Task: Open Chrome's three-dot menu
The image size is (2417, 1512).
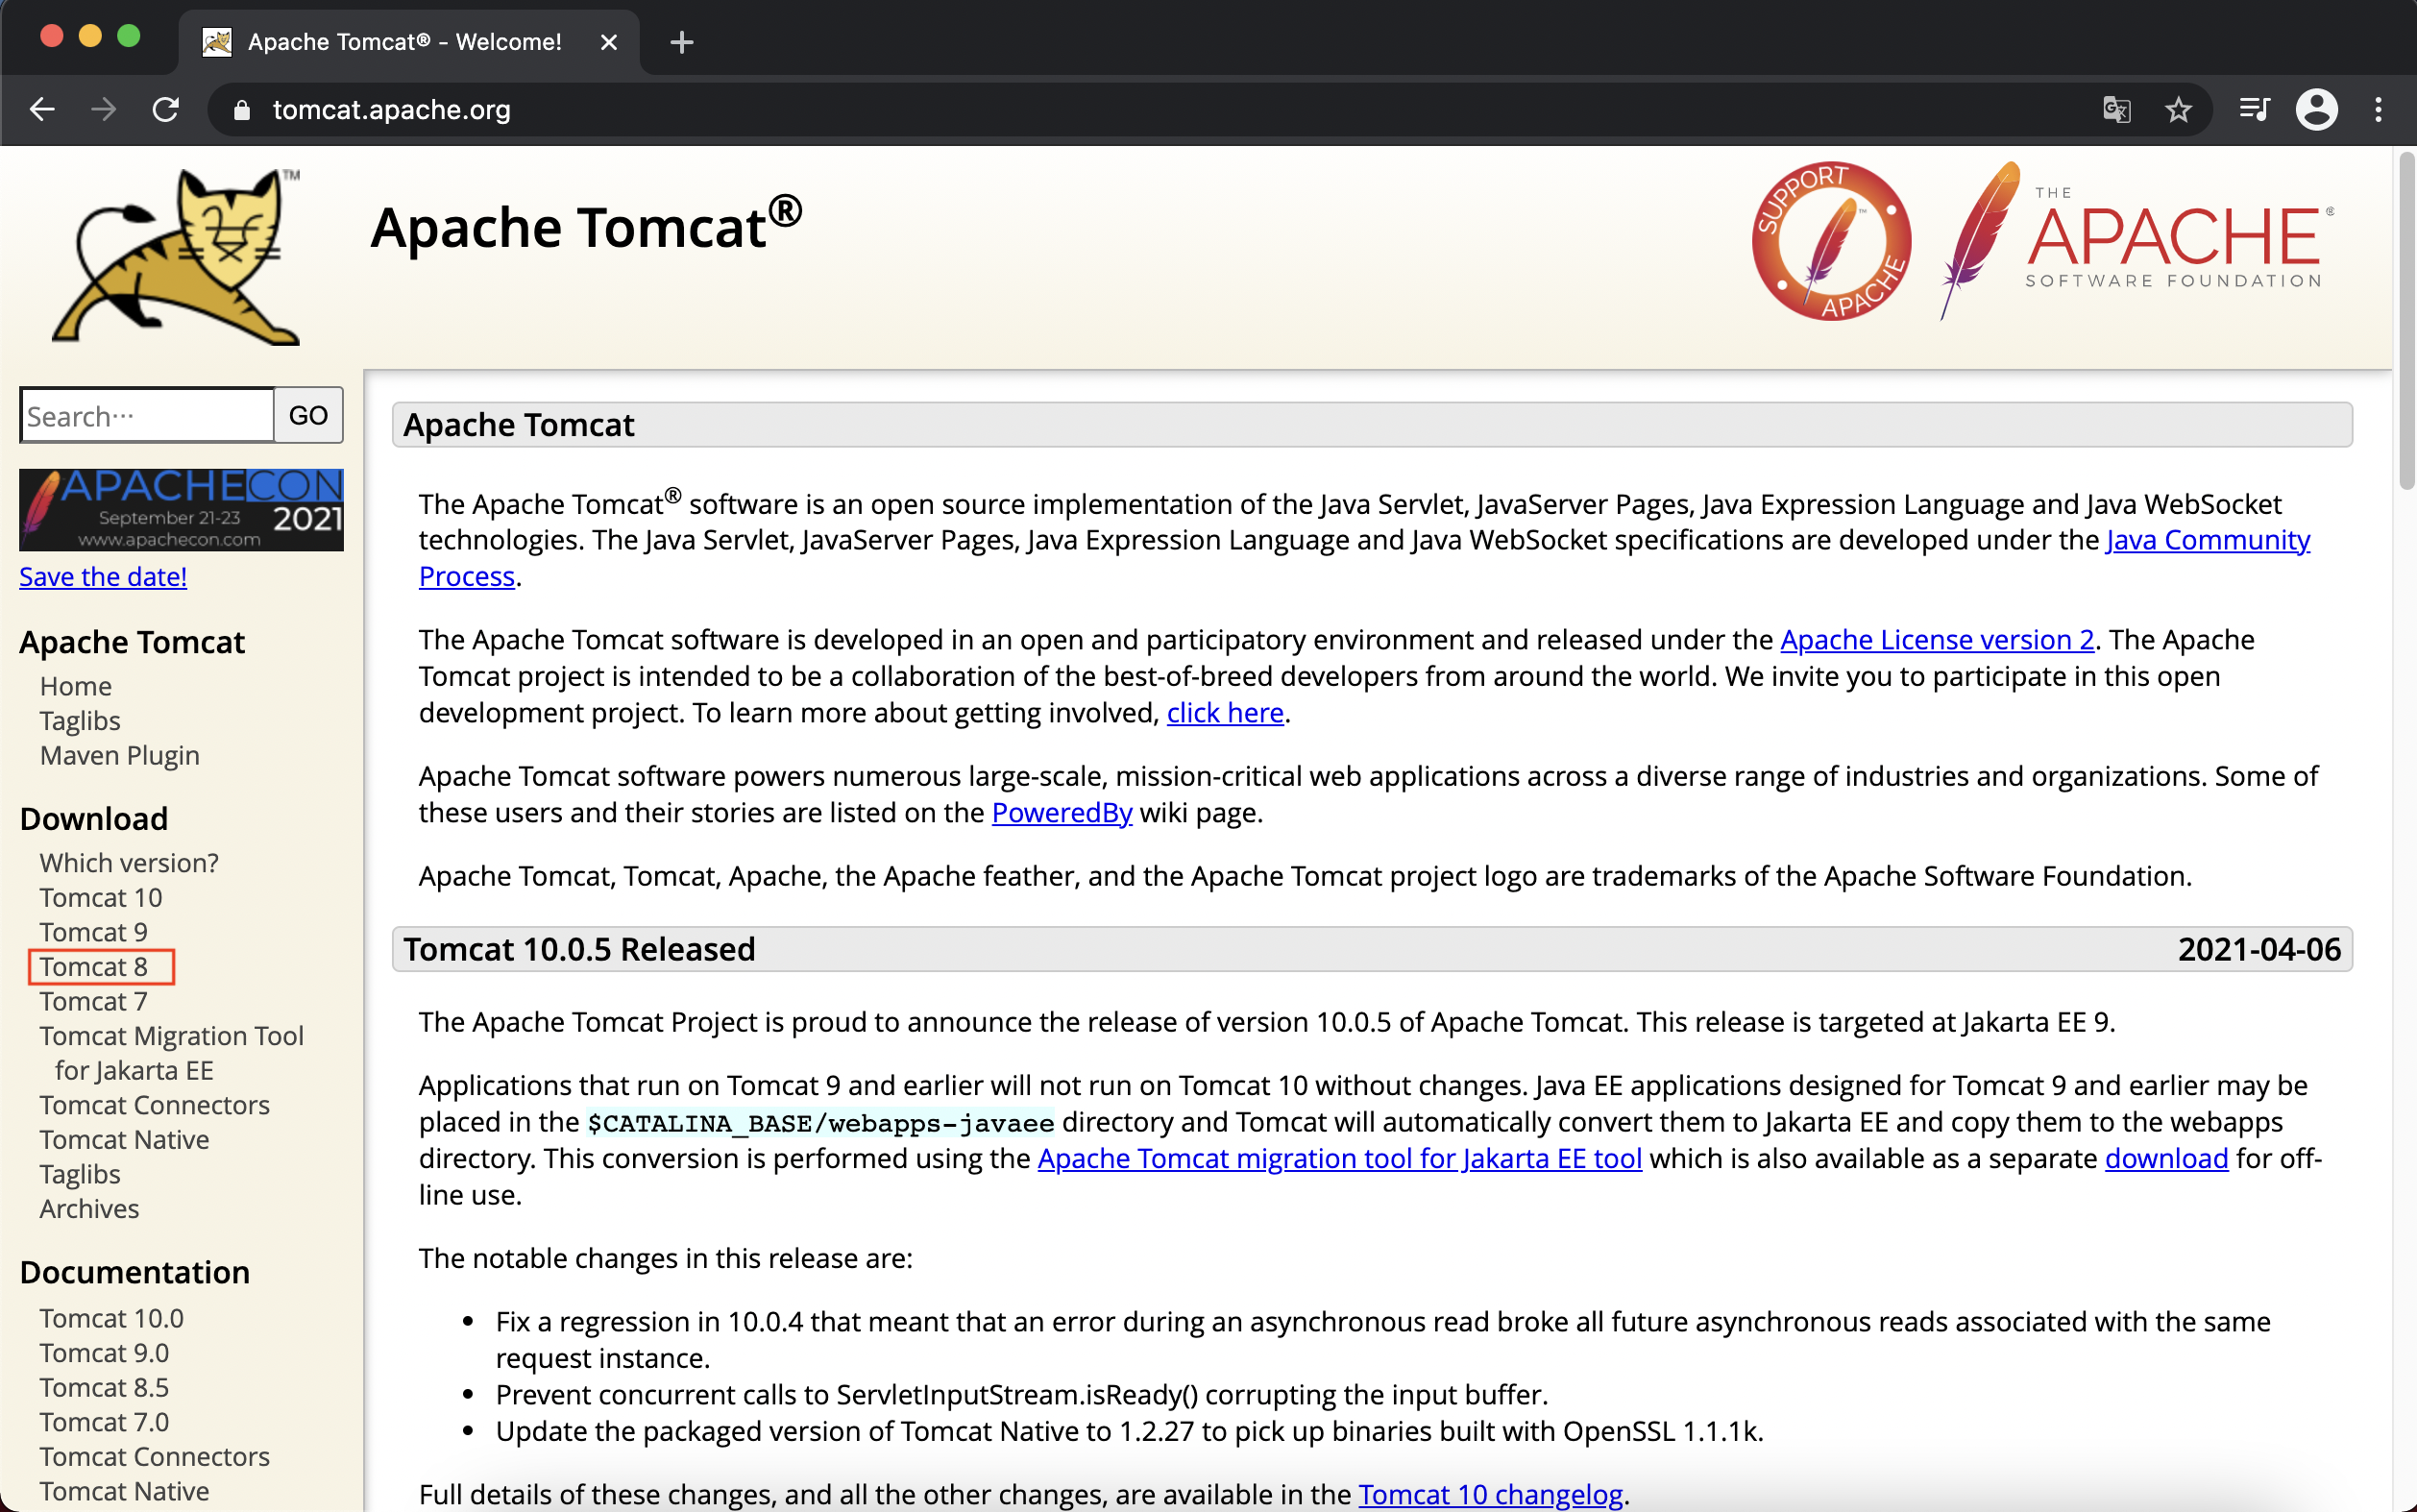Action: (x=2378, y=109)
